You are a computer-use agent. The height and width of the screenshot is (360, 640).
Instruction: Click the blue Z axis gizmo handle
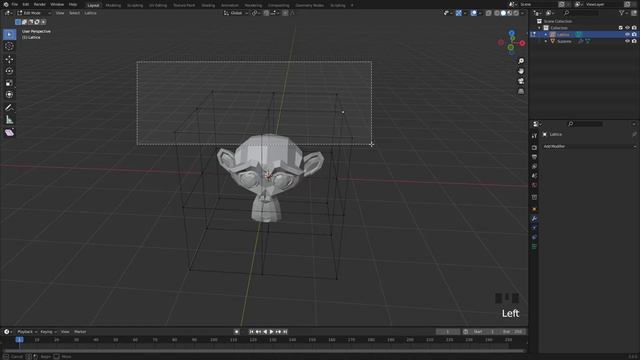point(511,33)
